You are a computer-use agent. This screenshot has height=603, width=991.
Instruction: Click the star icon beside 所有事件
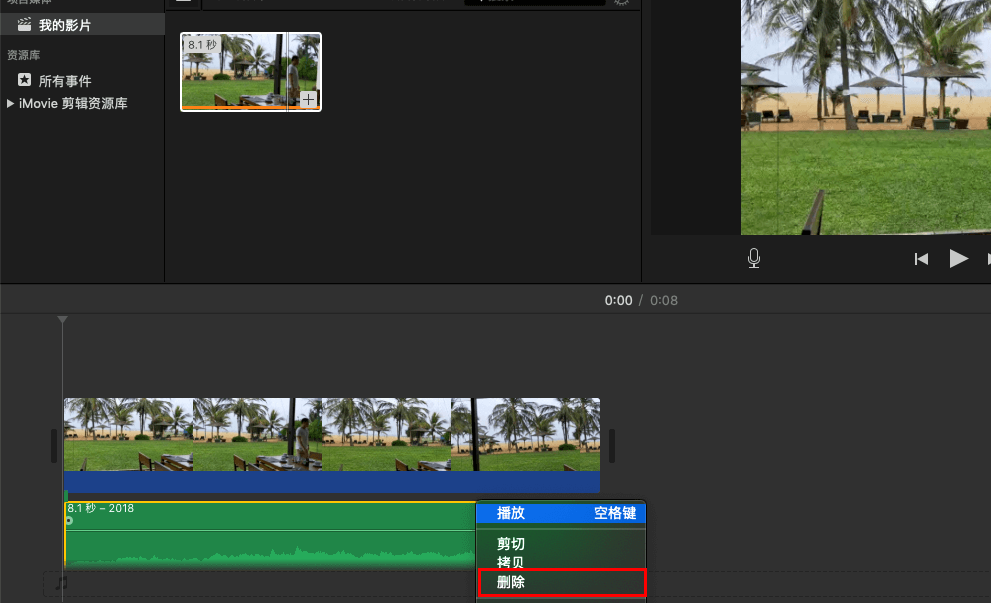[x=25, y=80]
